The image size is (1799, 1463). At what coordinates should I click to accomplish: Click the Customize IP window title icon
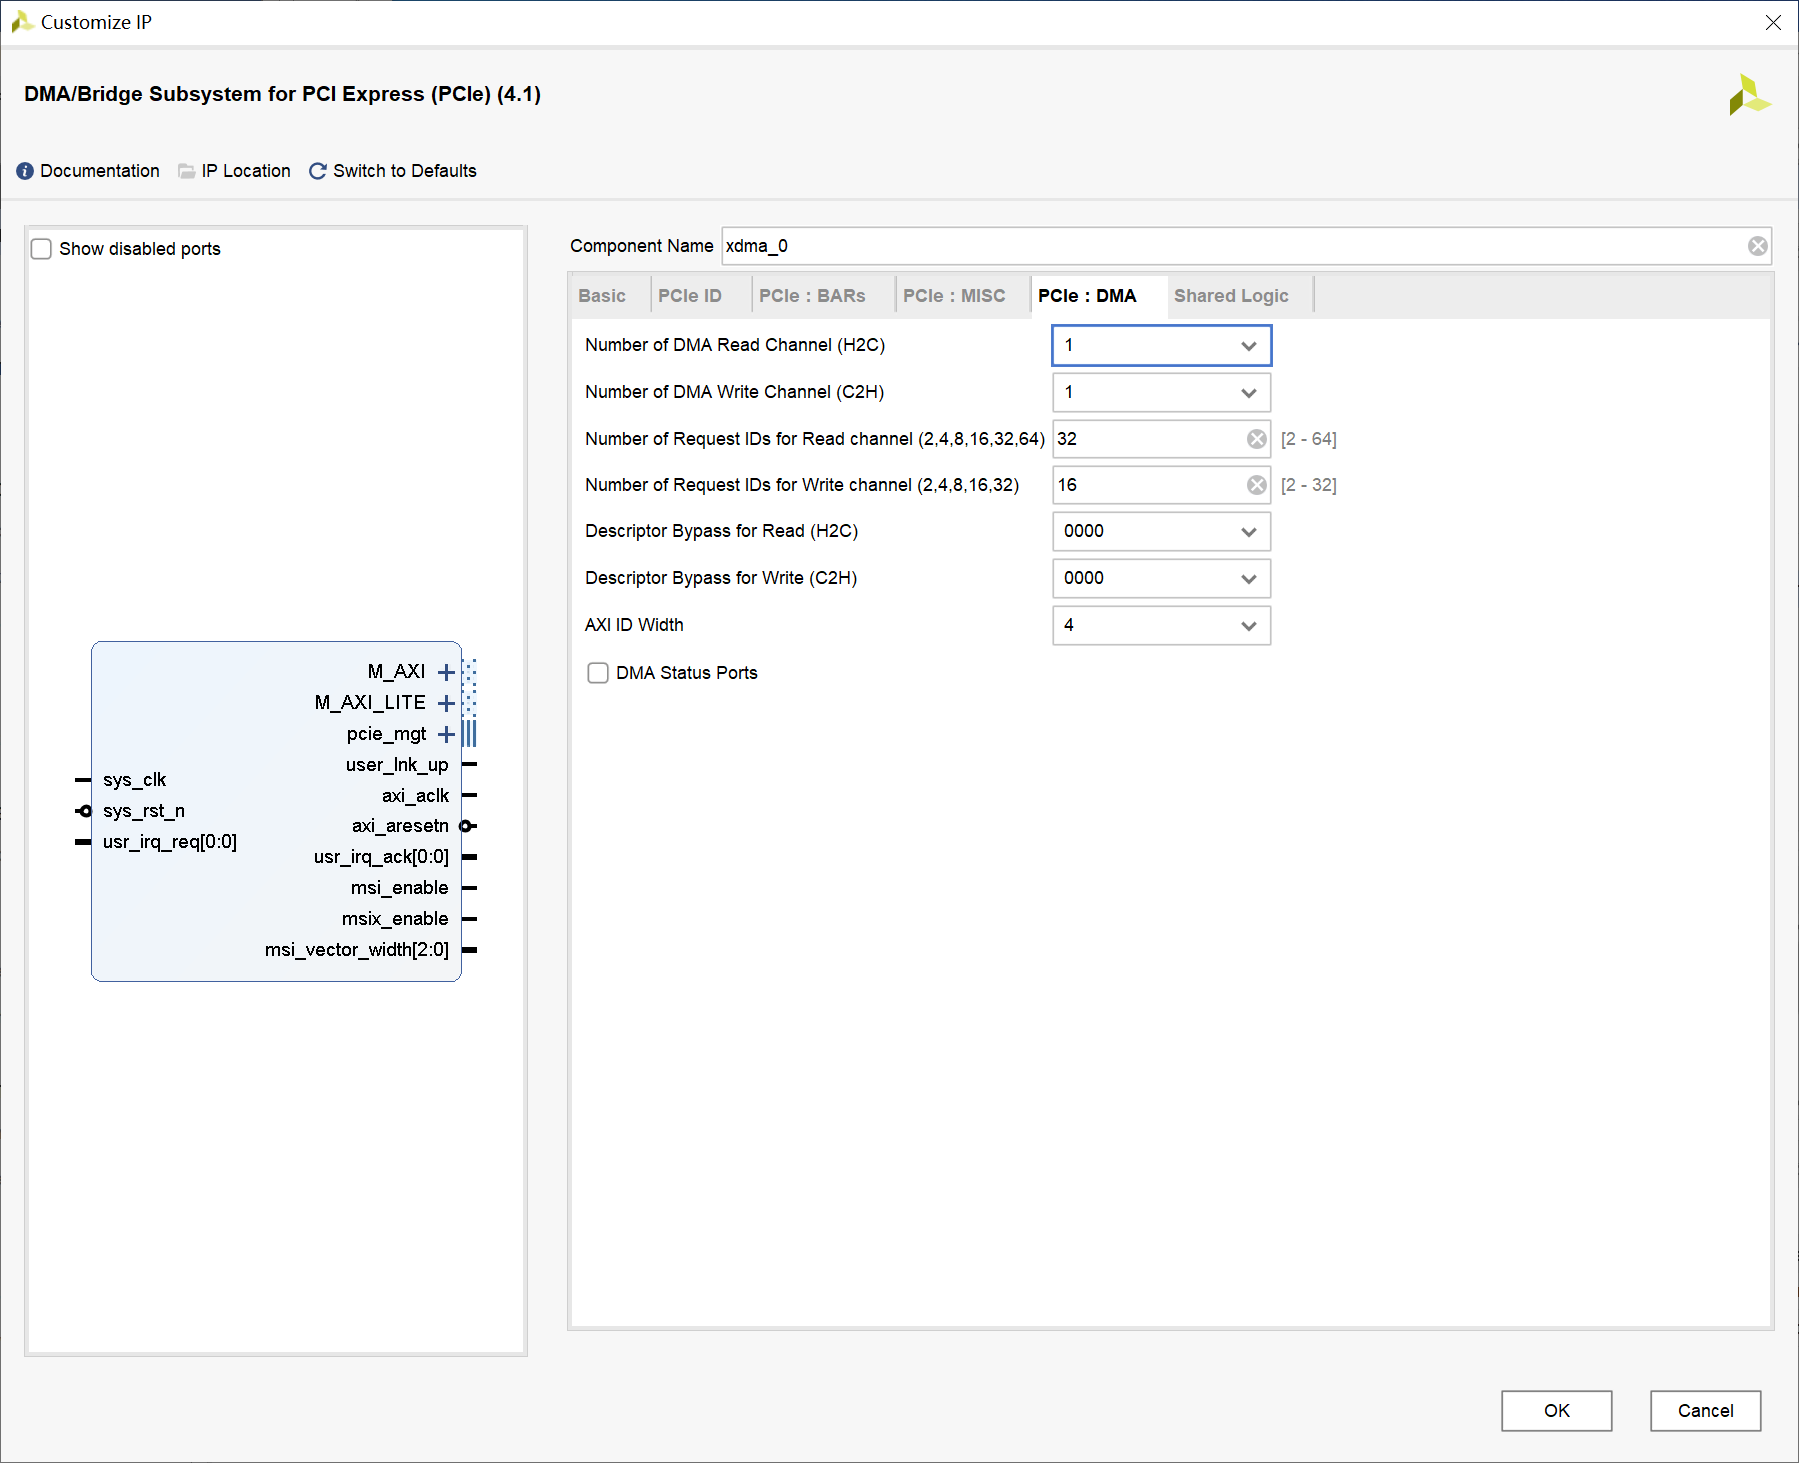21,22
